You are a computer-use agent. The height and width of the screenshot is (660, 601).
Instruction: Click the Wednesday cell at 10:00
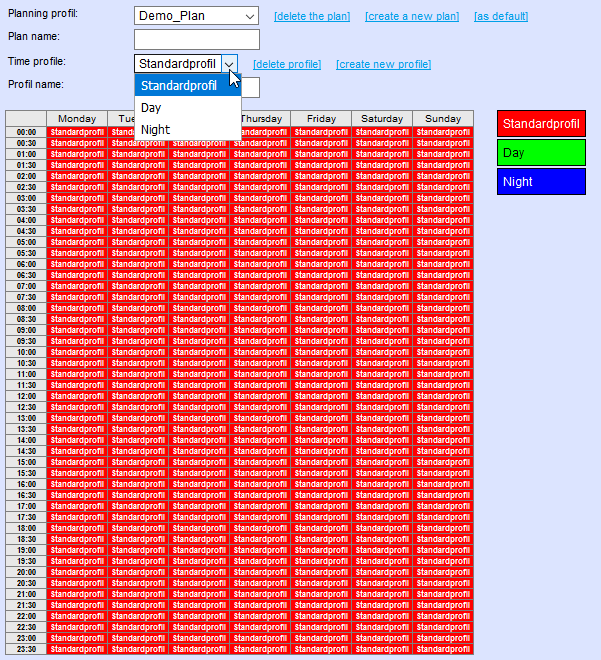coord(199,352)
